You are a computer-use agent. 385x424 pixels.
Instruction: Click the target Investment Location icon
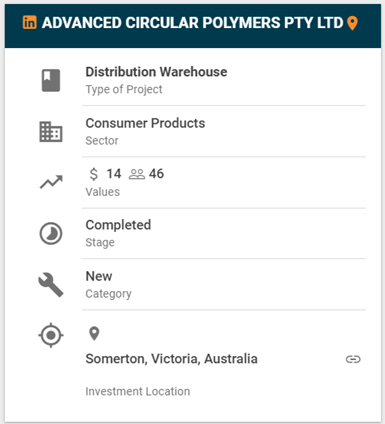[x=51, y=335]
